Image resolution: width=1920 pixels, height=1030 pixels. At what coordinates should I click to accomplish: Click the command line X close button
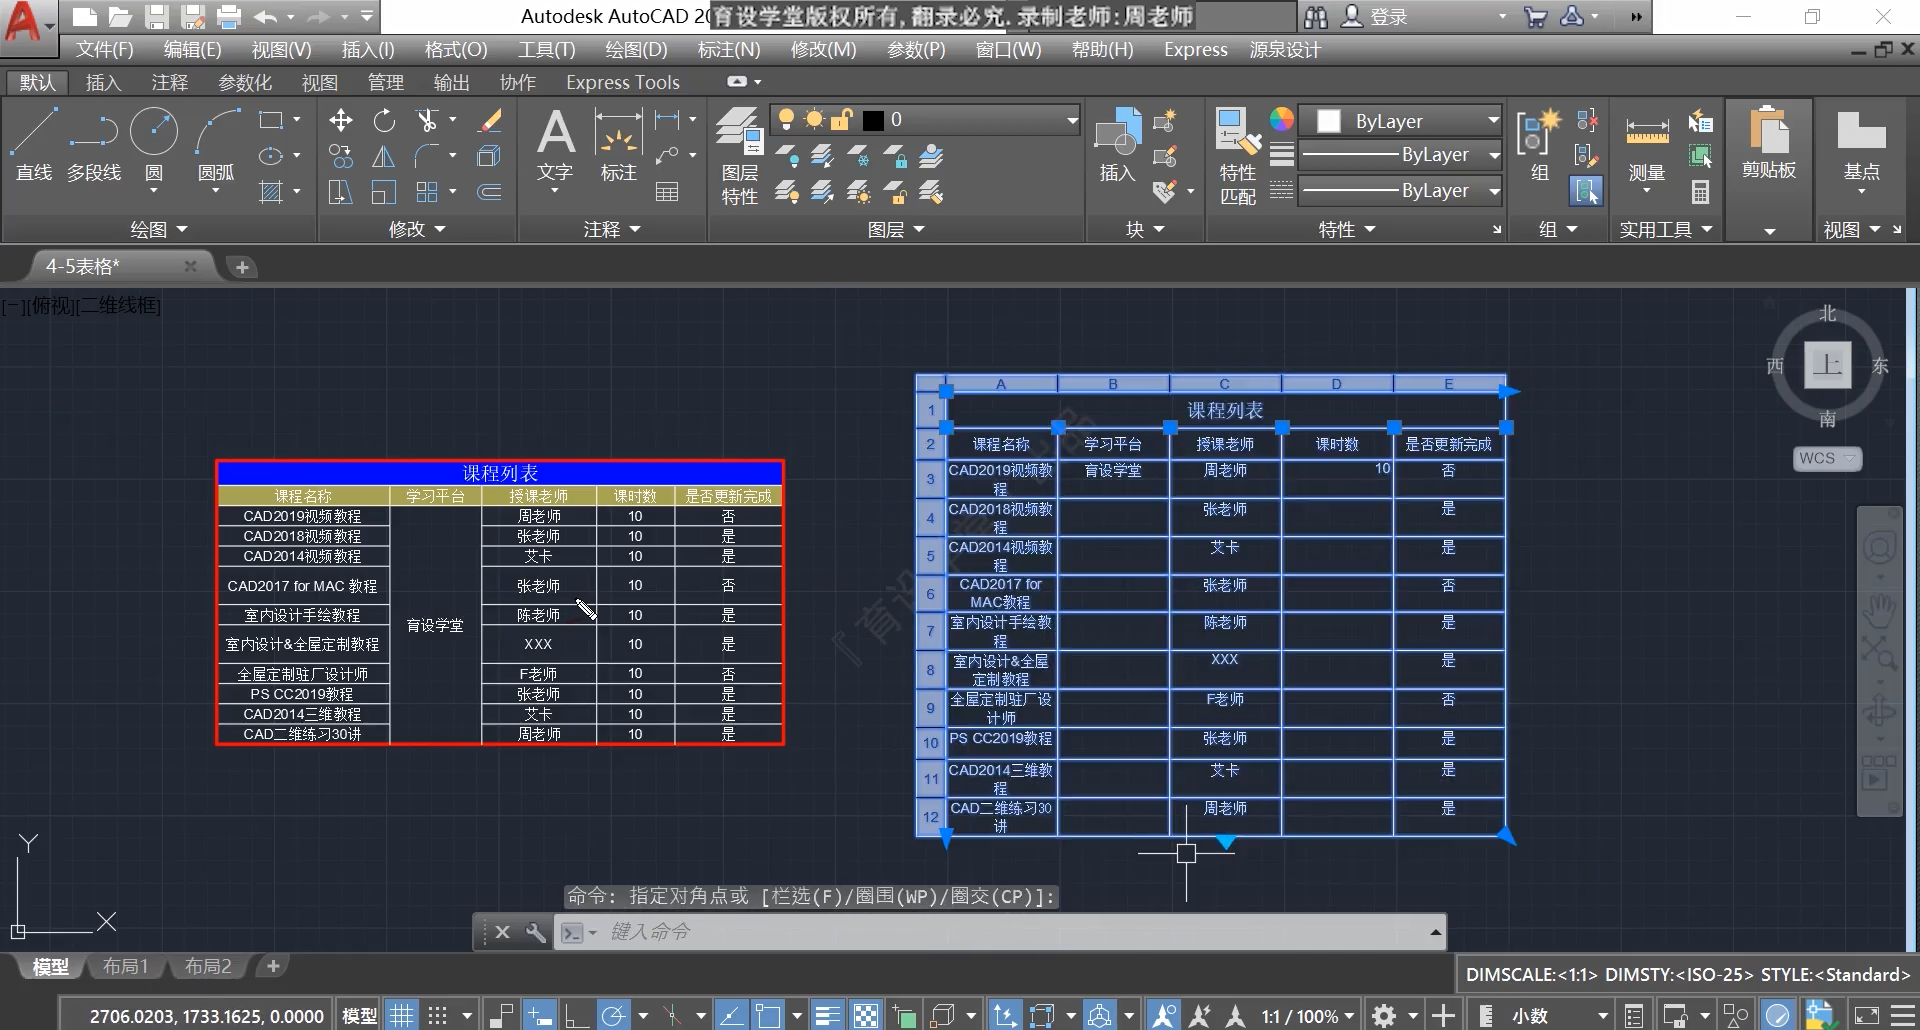pyautogui.click(x=503, y=932)
